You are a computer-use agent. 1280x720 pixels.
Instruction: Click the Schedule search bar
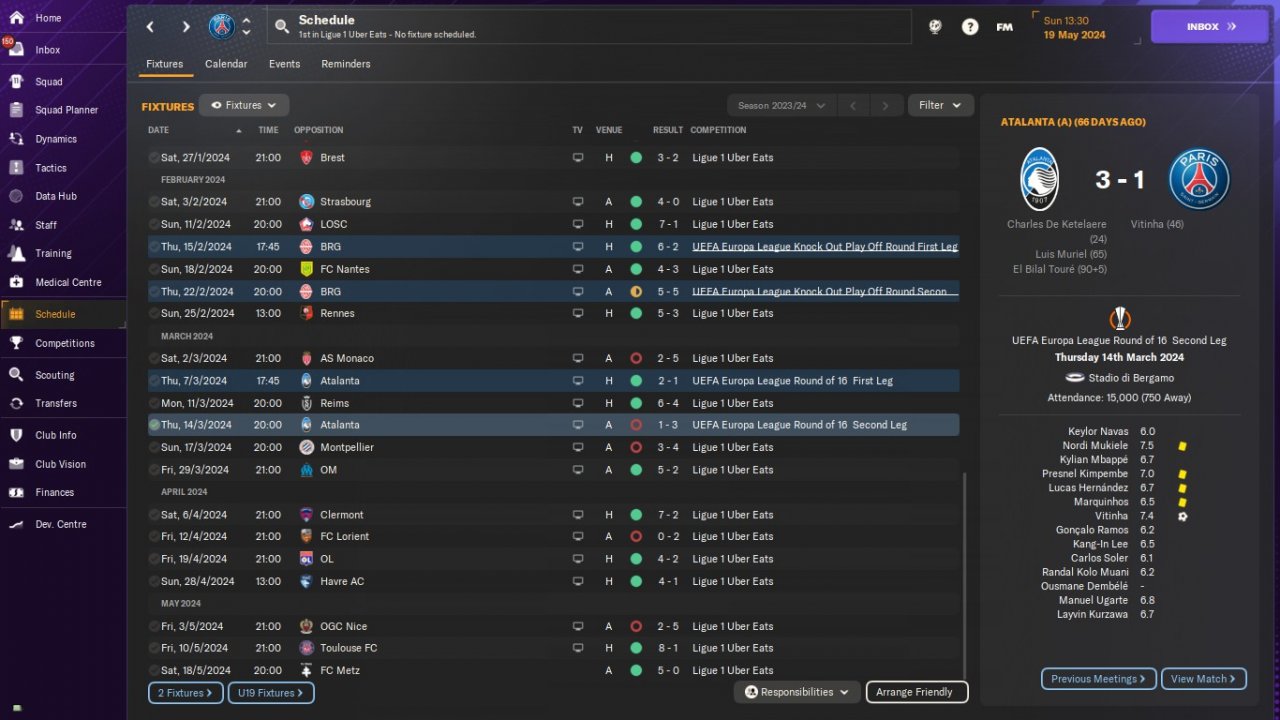(590, 27)
